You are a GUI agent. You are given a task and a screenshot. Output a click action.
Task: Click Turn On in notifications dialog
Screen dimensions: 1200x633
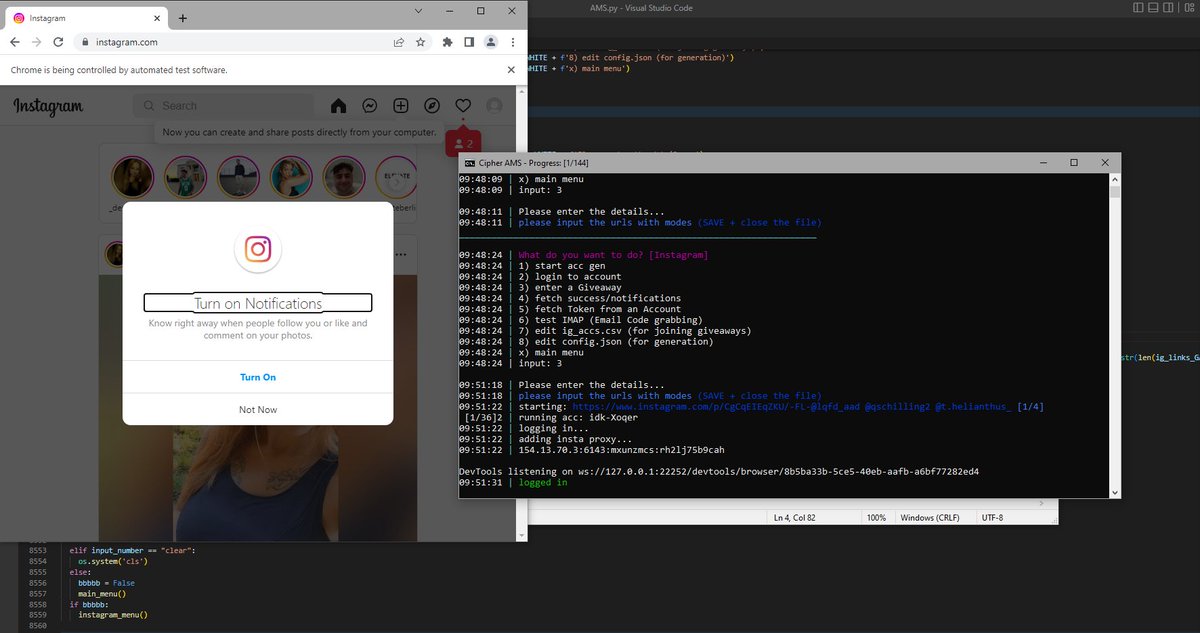258,377
